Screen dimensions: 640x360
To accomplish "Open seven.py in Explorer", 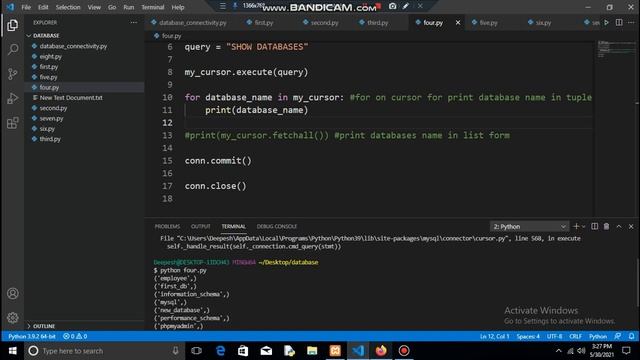I will click(51, 118).
